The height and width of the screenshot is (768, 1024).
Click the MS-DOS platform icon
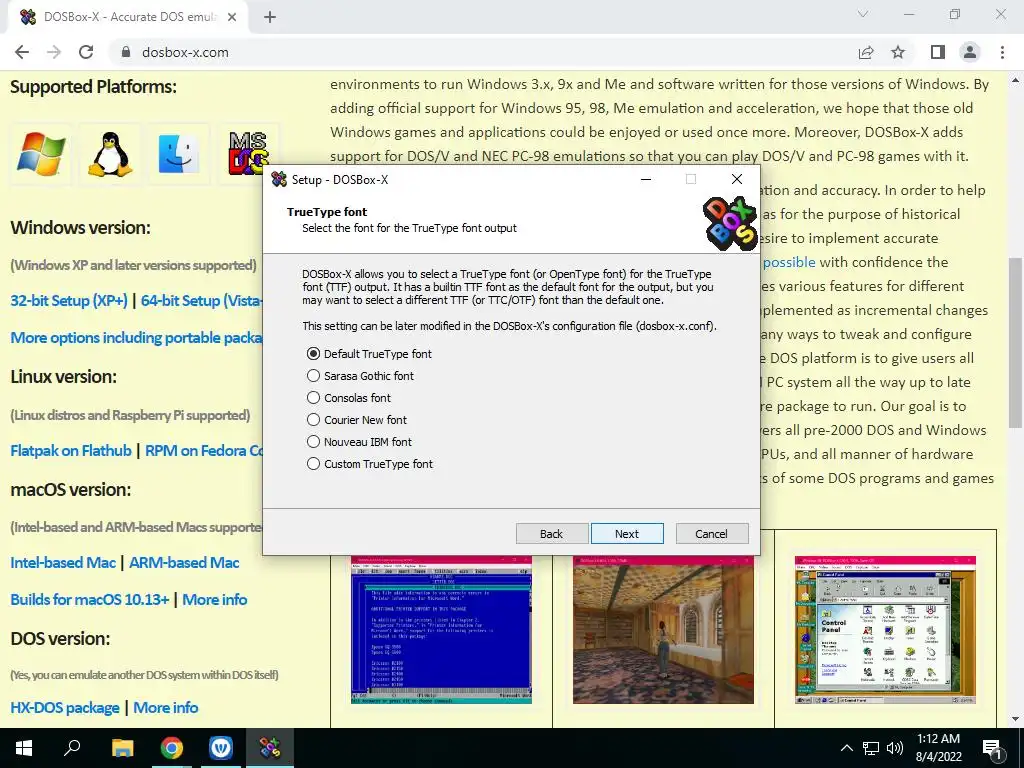click(248, 154)
